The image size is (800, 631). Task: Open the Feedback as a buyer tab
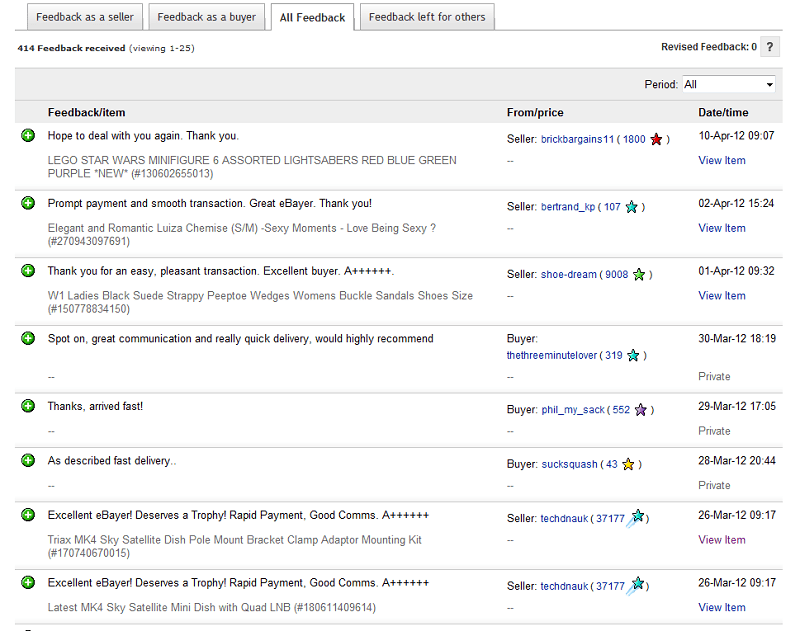tap(206, 17)
